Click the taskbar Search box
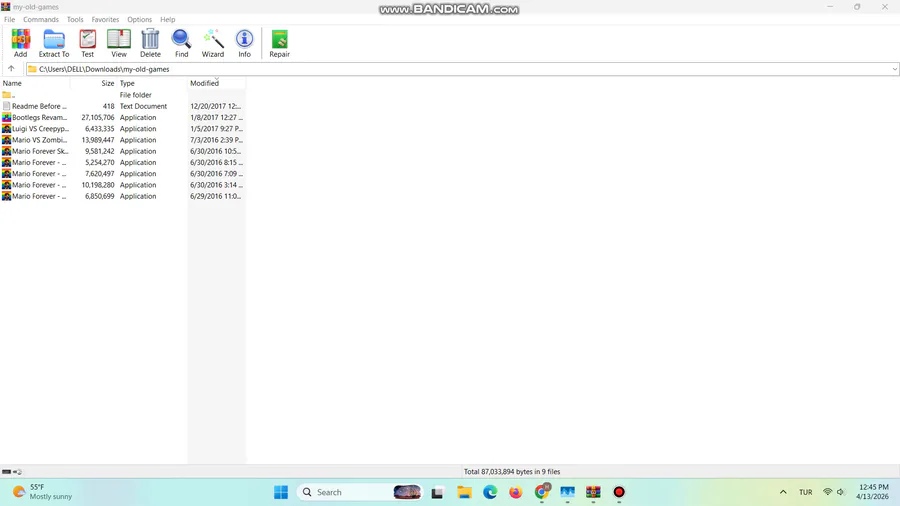Screen dimensions: 900x506 click(359, 492)
